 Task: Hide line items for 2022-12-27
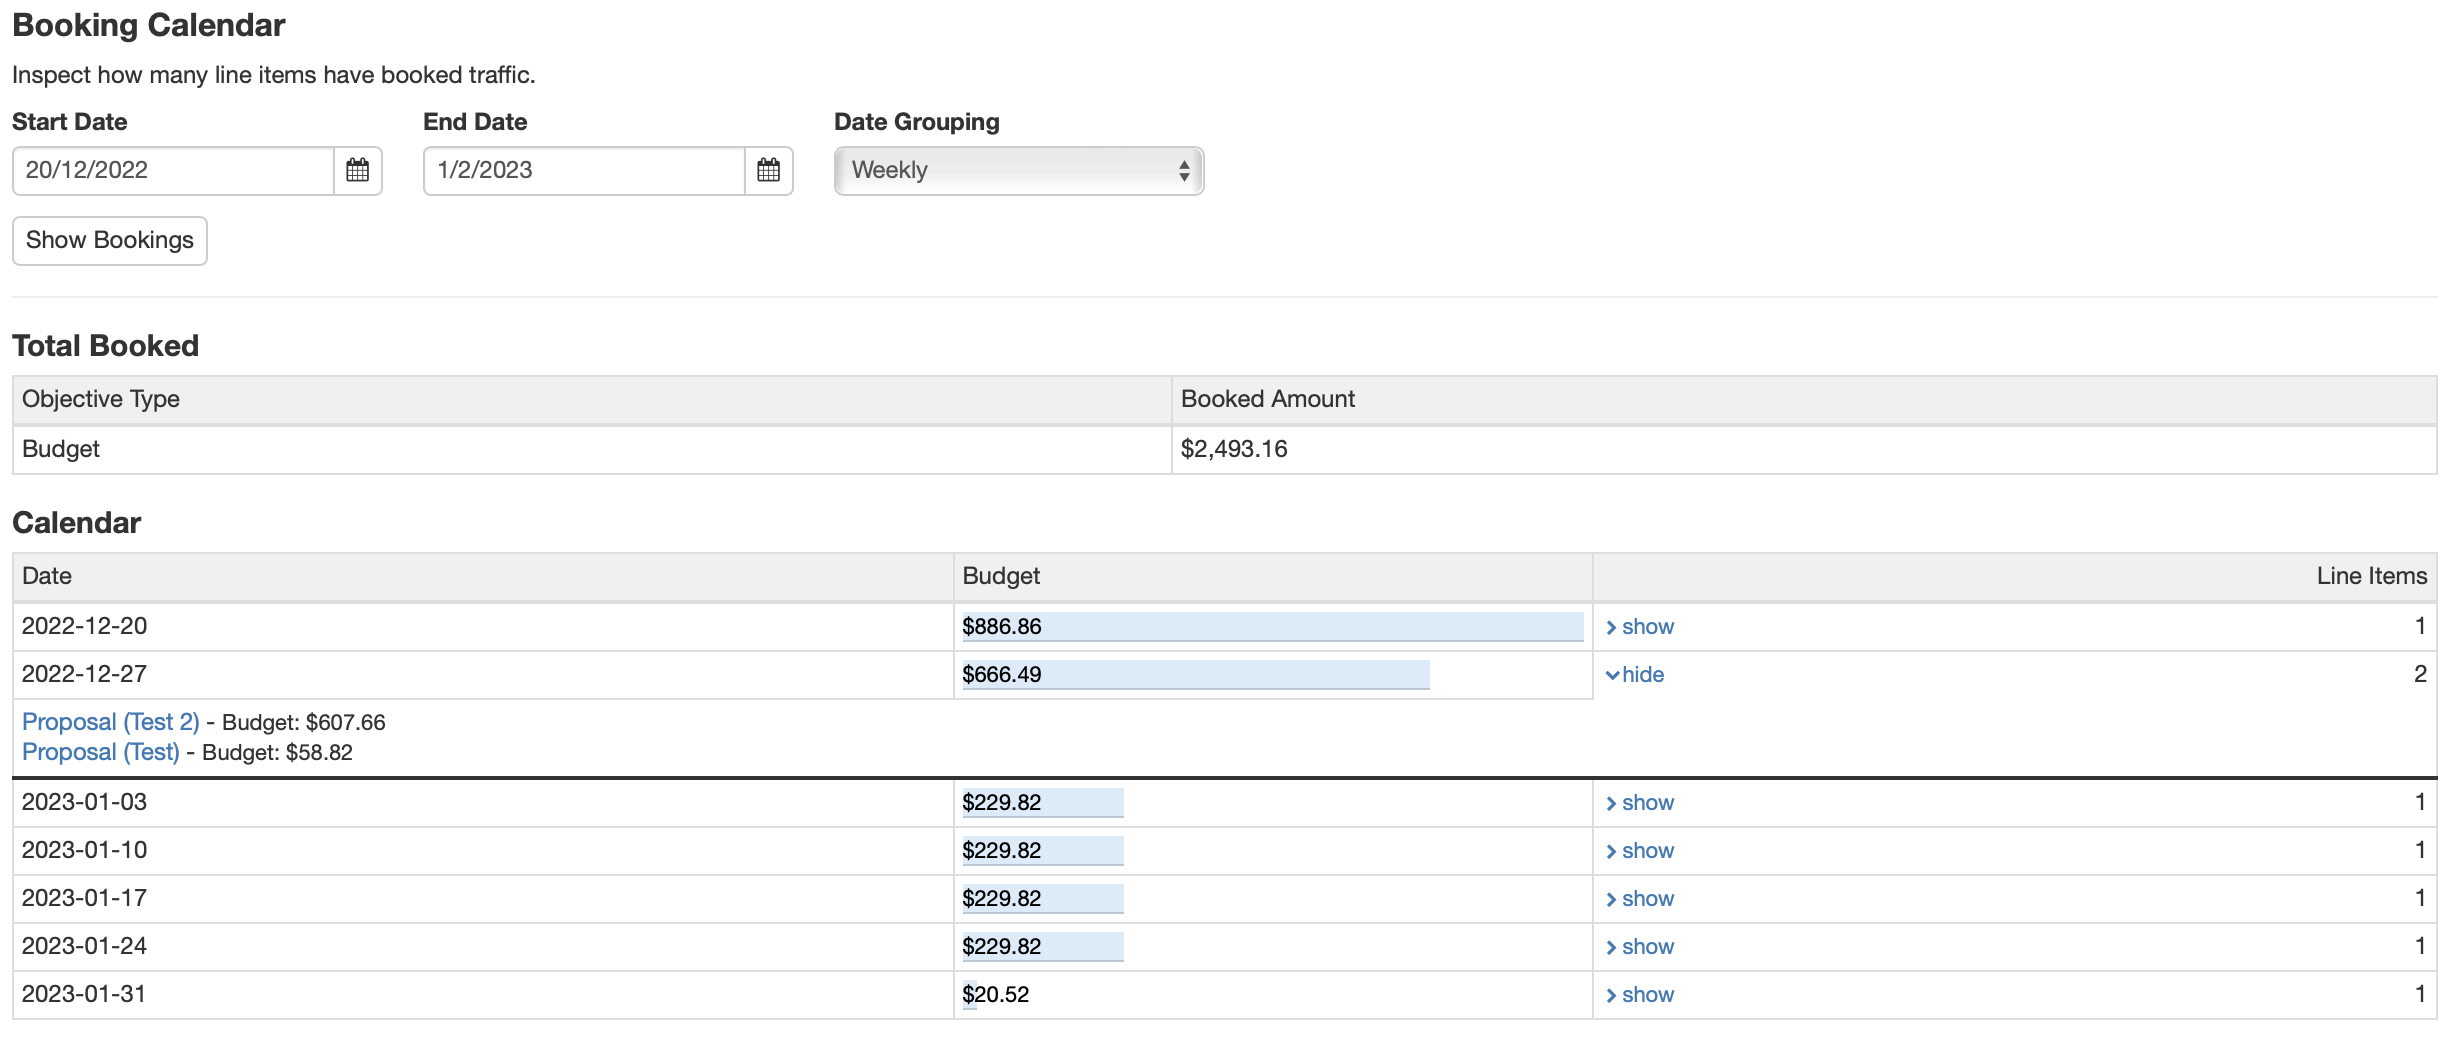tap(1636, 675)
